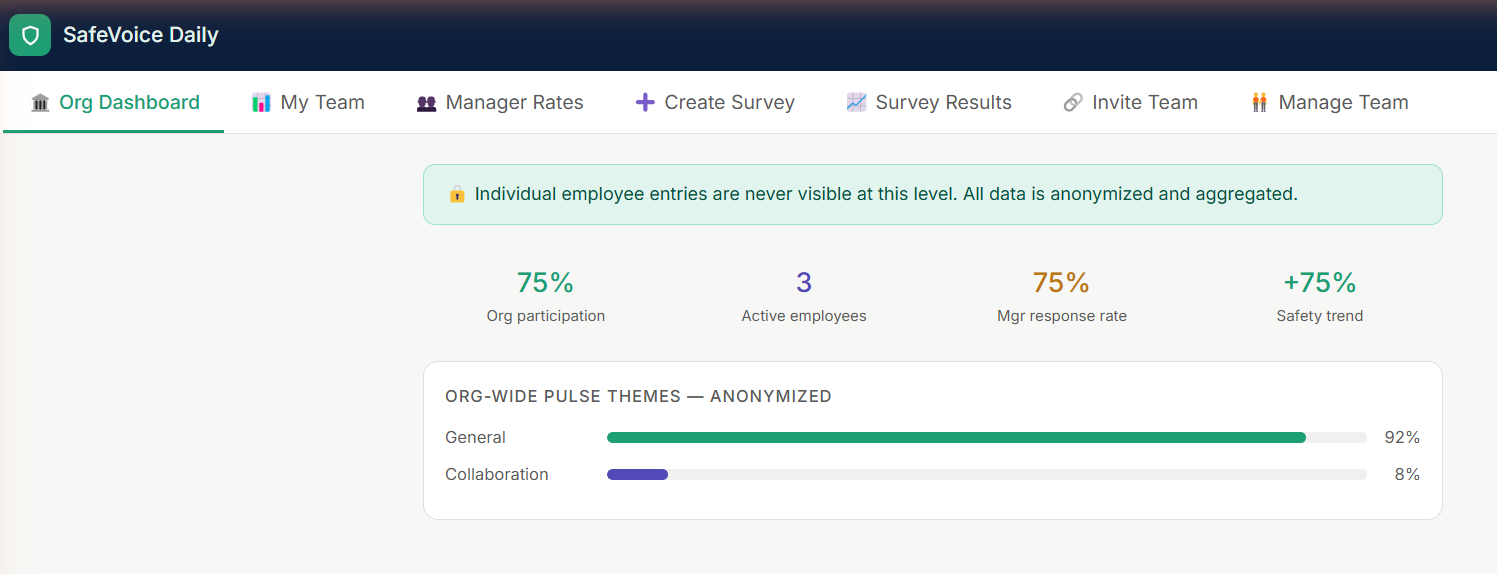Viewport: 1497px width, 574px height.
Task: Switch to the My Team tab
Action: pos(308,102)
